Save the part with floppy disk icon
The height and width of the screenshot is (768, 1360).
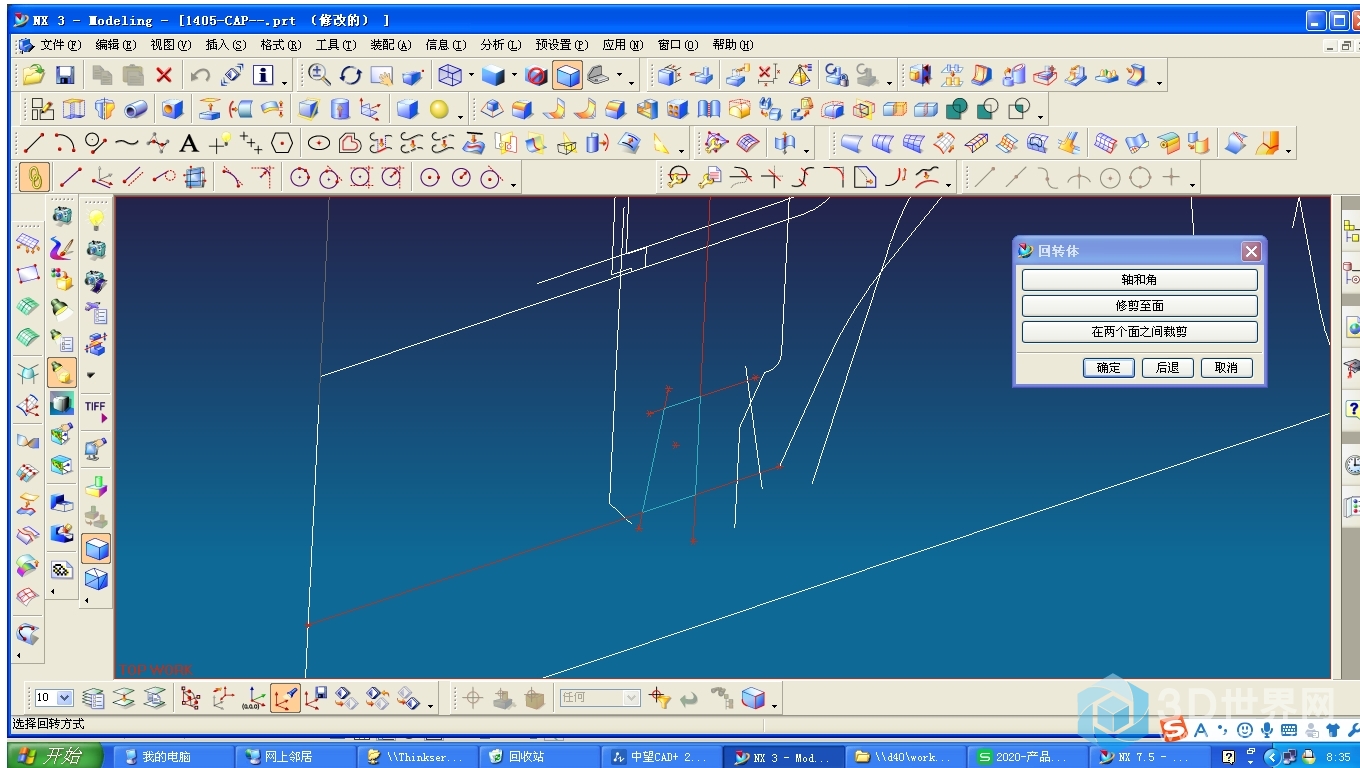click(x=65, y=75)
